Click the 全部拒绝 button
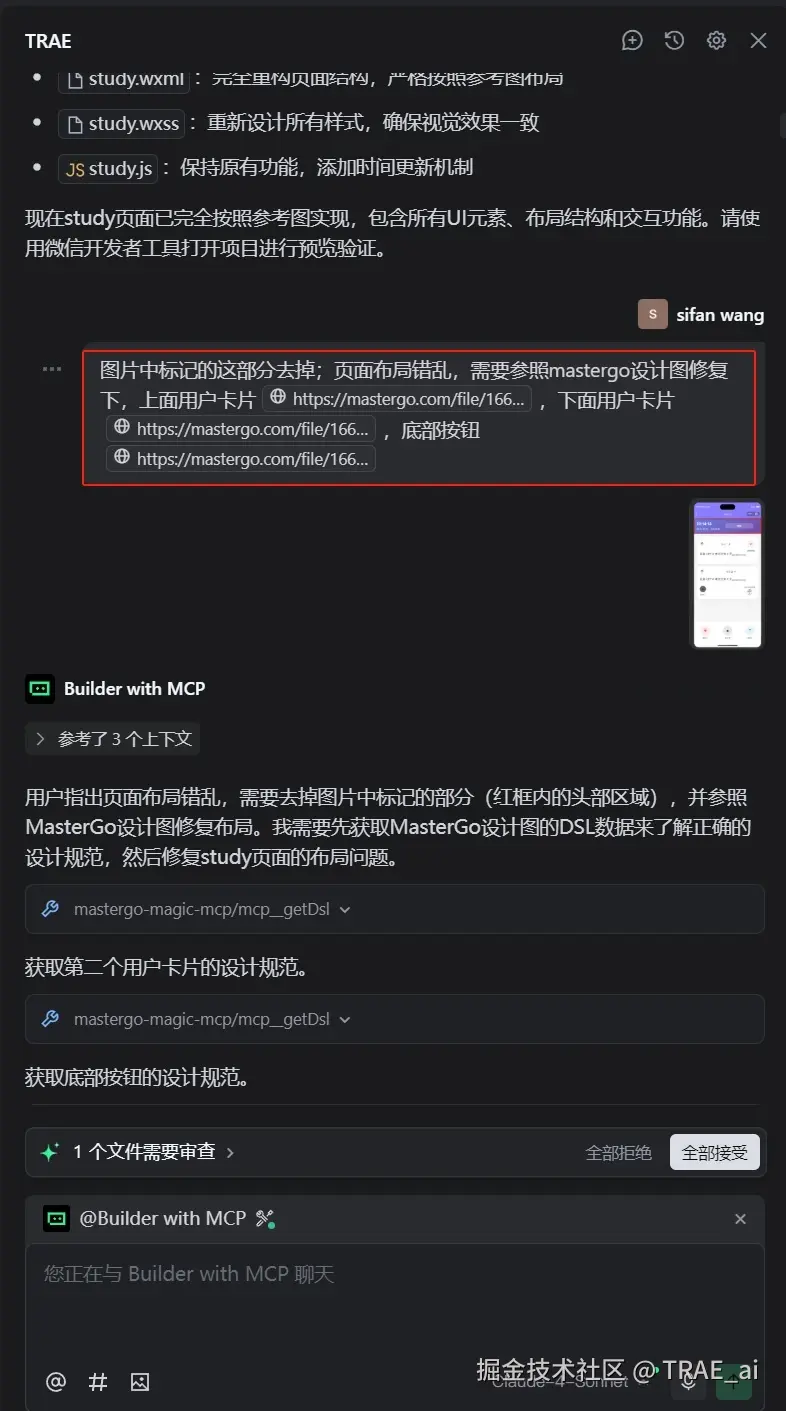Image resolution: width=786 pixels, height=1411 pixels. tap(618, 1152)
